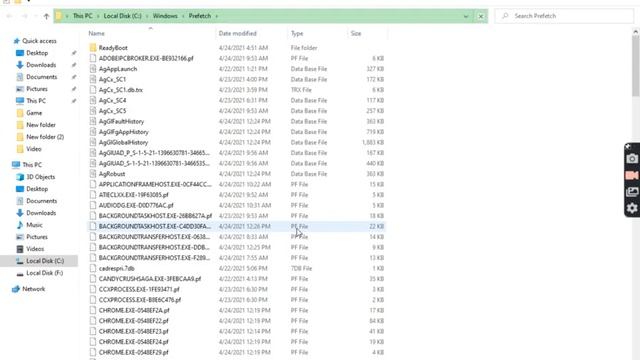Open New folder in navigation pane

click(x=41, y=125)
